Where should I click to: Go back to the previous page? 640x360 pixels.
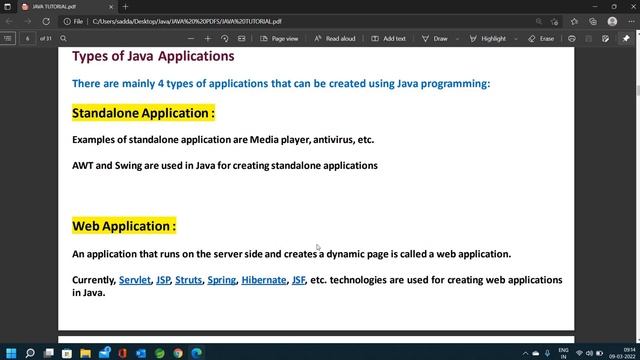(9, 21)
